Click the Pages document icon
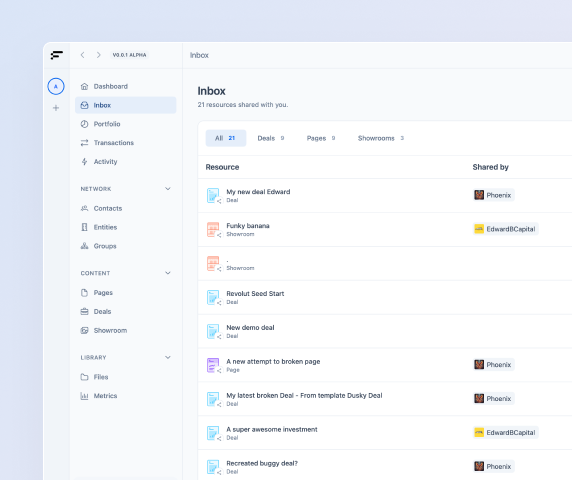Screen dimensions: 572x480 point(84,293)
